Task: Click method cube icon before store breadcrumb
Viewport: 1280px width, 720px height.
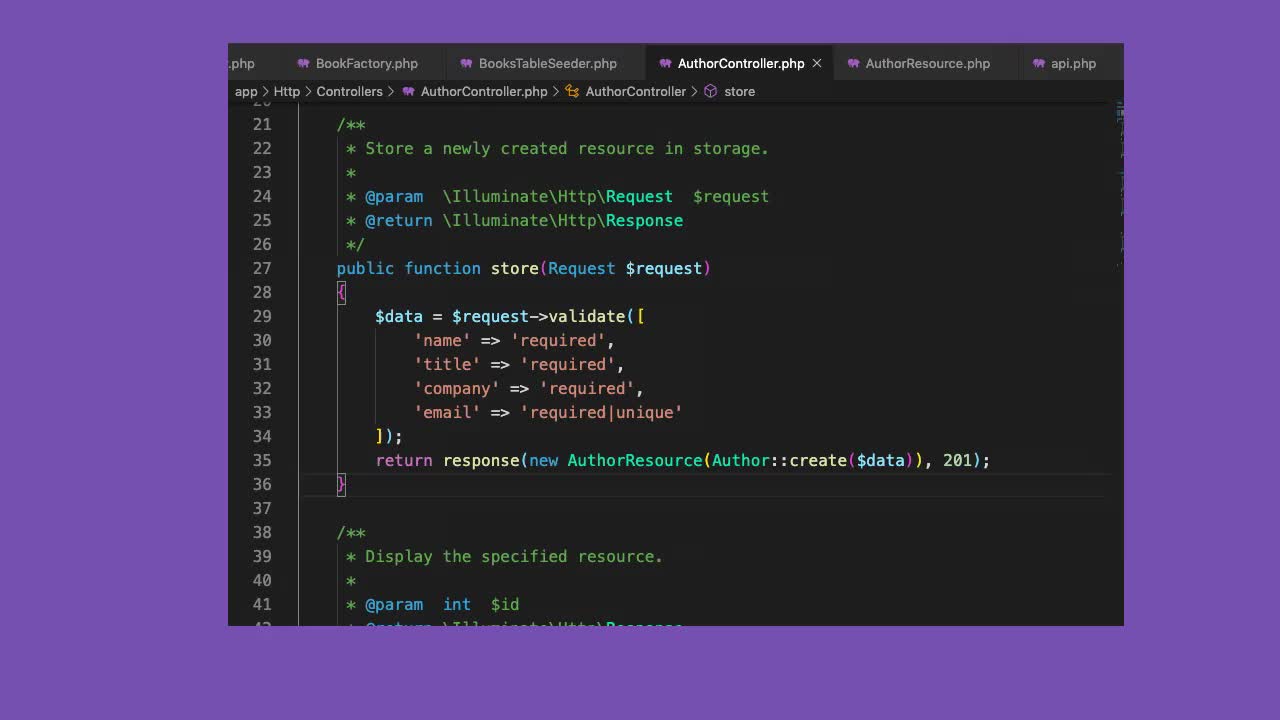Action: [711, 91]
